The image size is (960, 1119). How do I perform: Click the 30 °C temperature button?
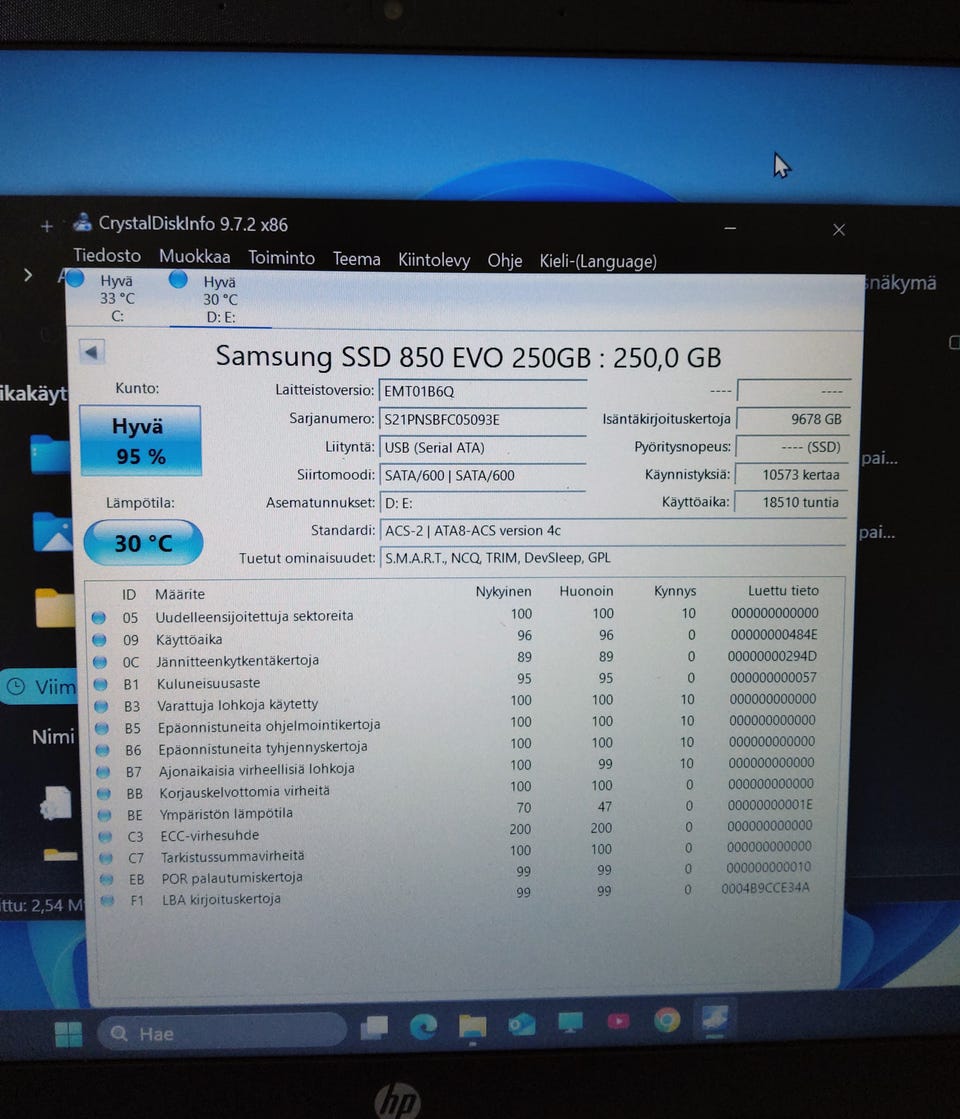[x=143, y=543]
